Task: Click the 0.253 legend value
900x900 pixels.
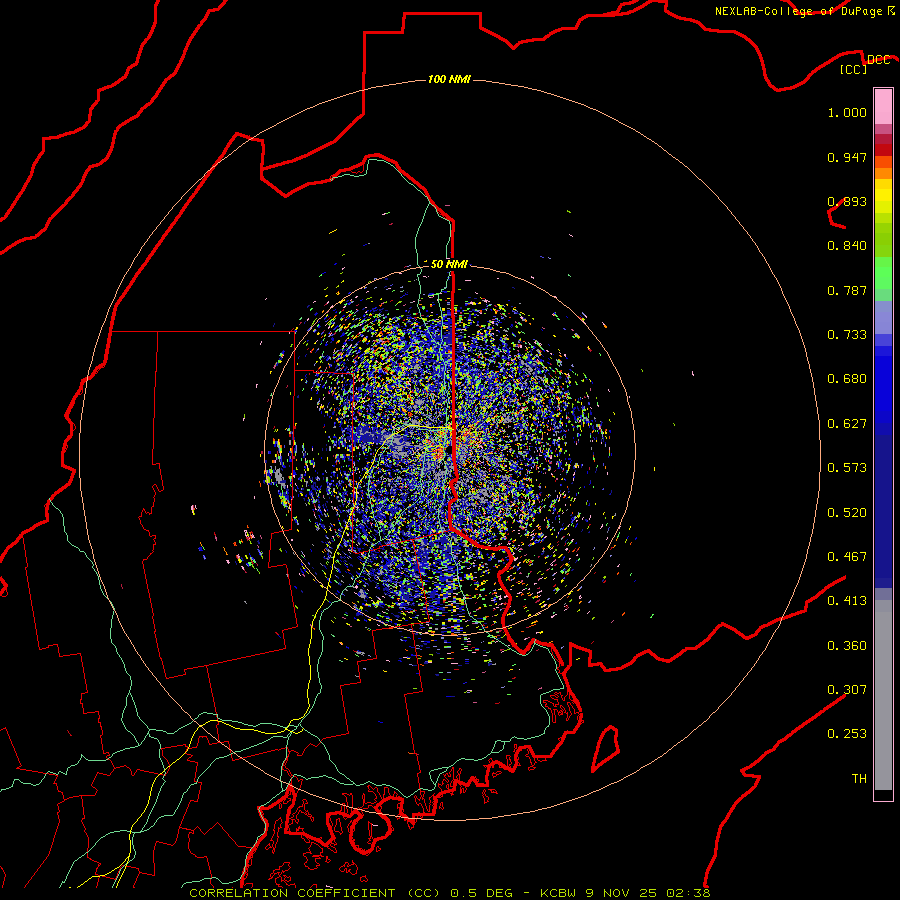Action: tap(847, 734)
